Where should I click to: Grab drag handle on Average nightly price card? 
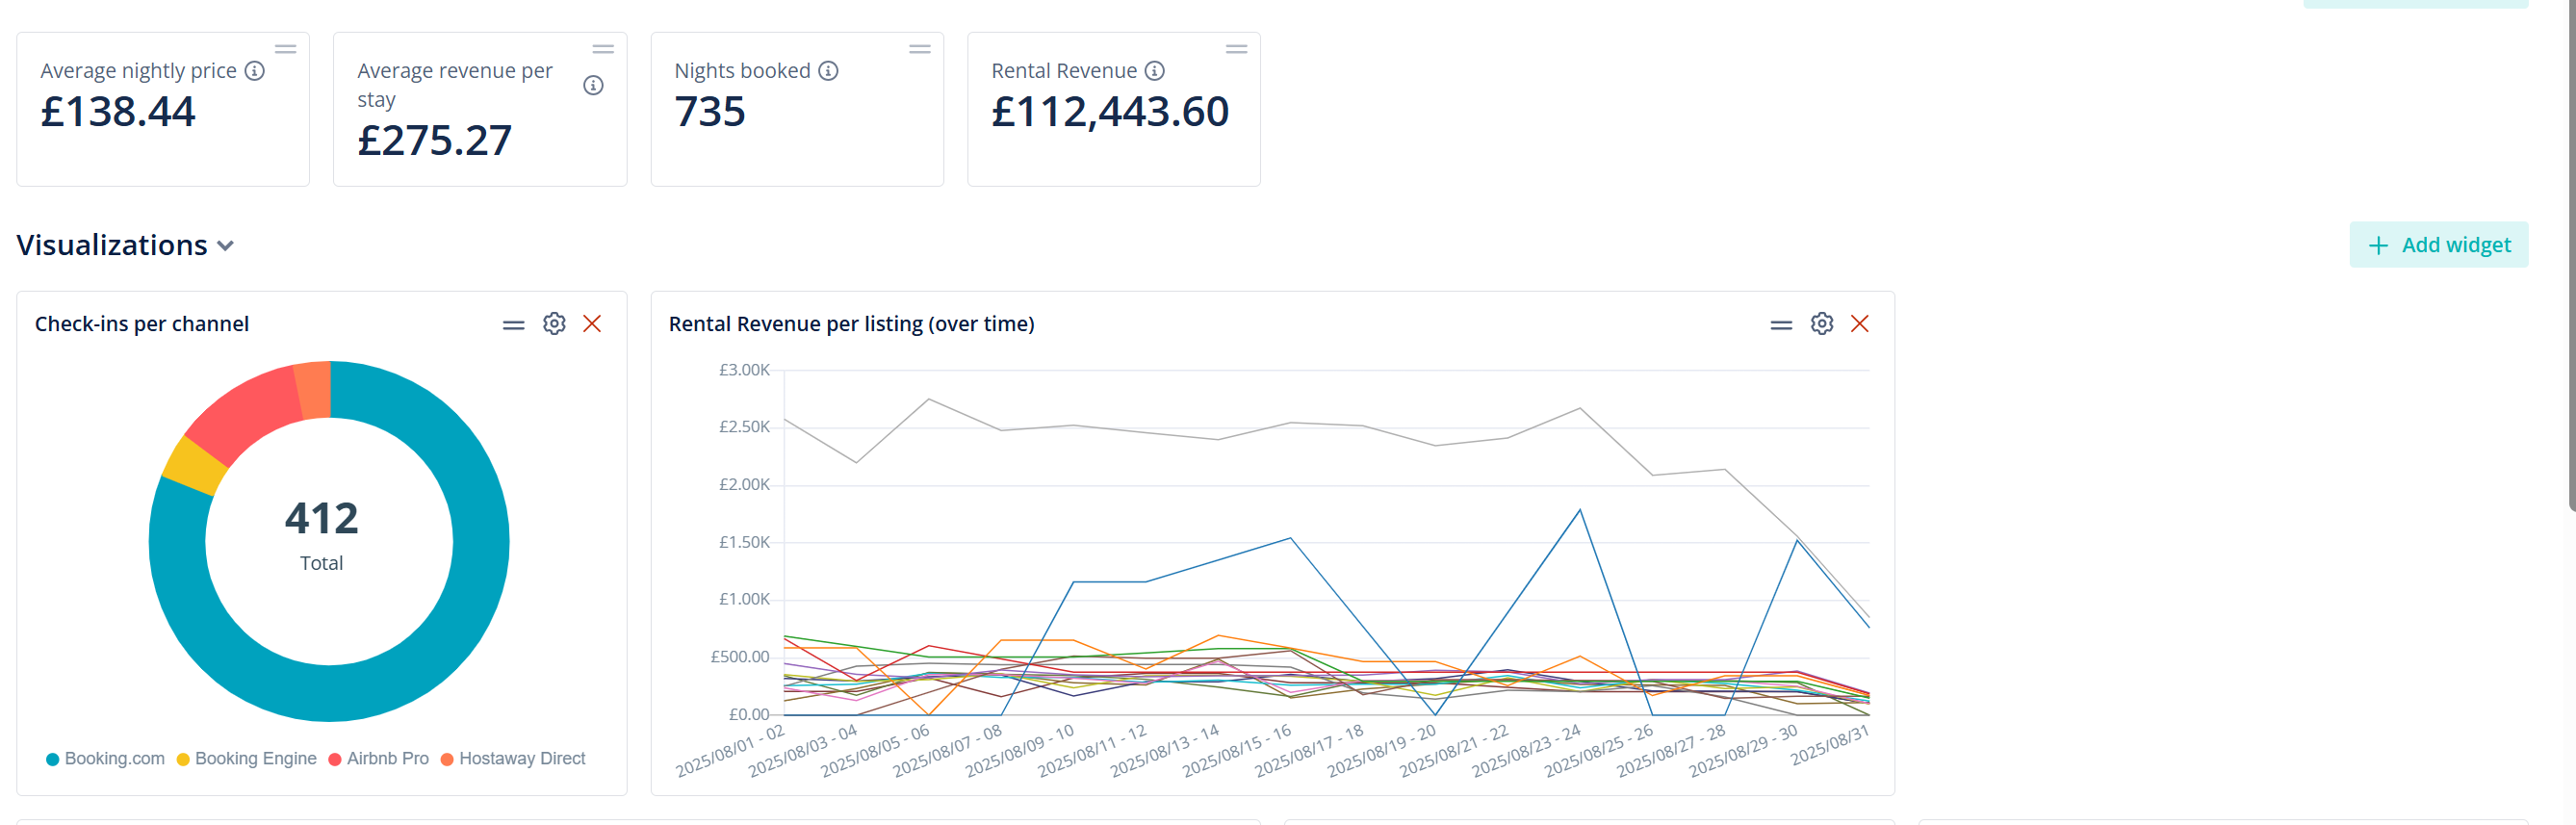[286, 49]
